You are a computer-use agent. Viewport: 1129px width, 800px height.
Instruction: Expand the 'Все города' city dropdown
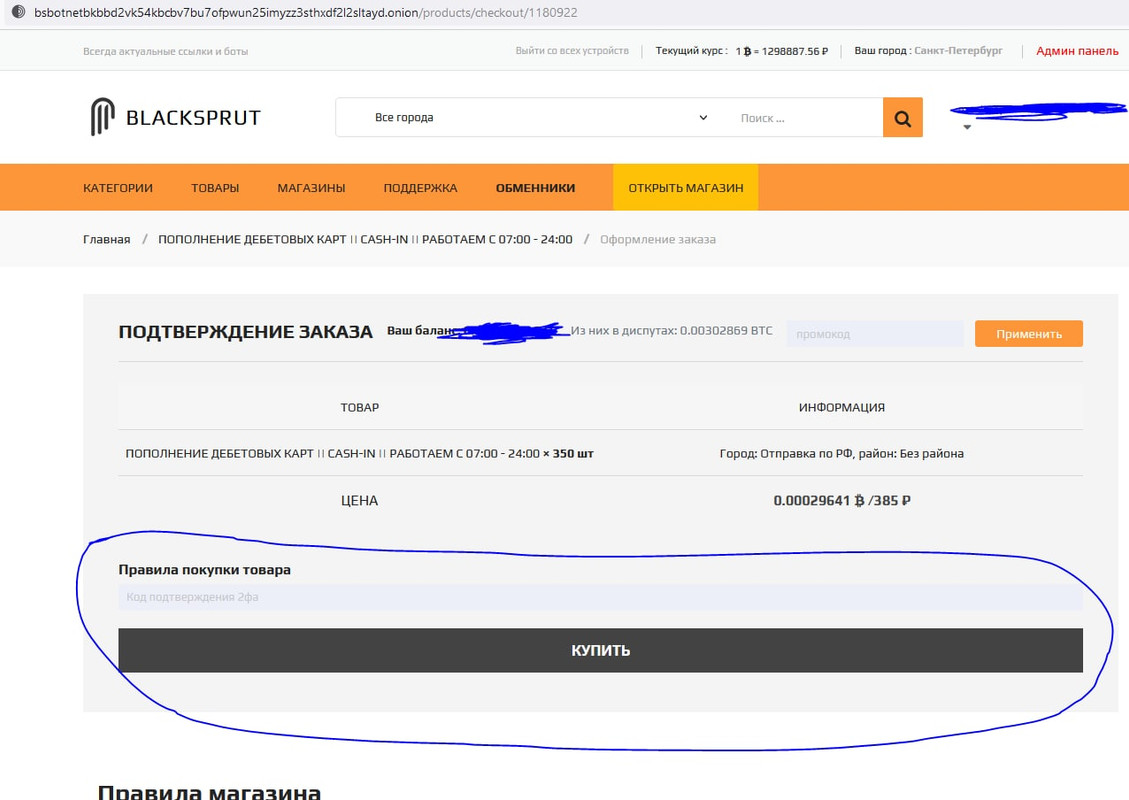(540, 117)
